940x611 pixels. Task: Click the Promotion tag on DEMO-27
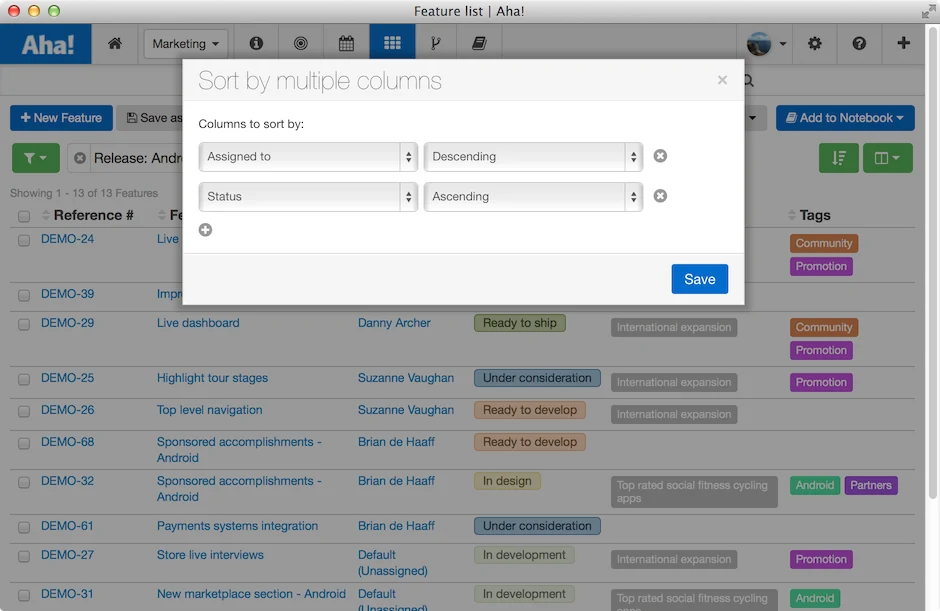click(821, 559)
